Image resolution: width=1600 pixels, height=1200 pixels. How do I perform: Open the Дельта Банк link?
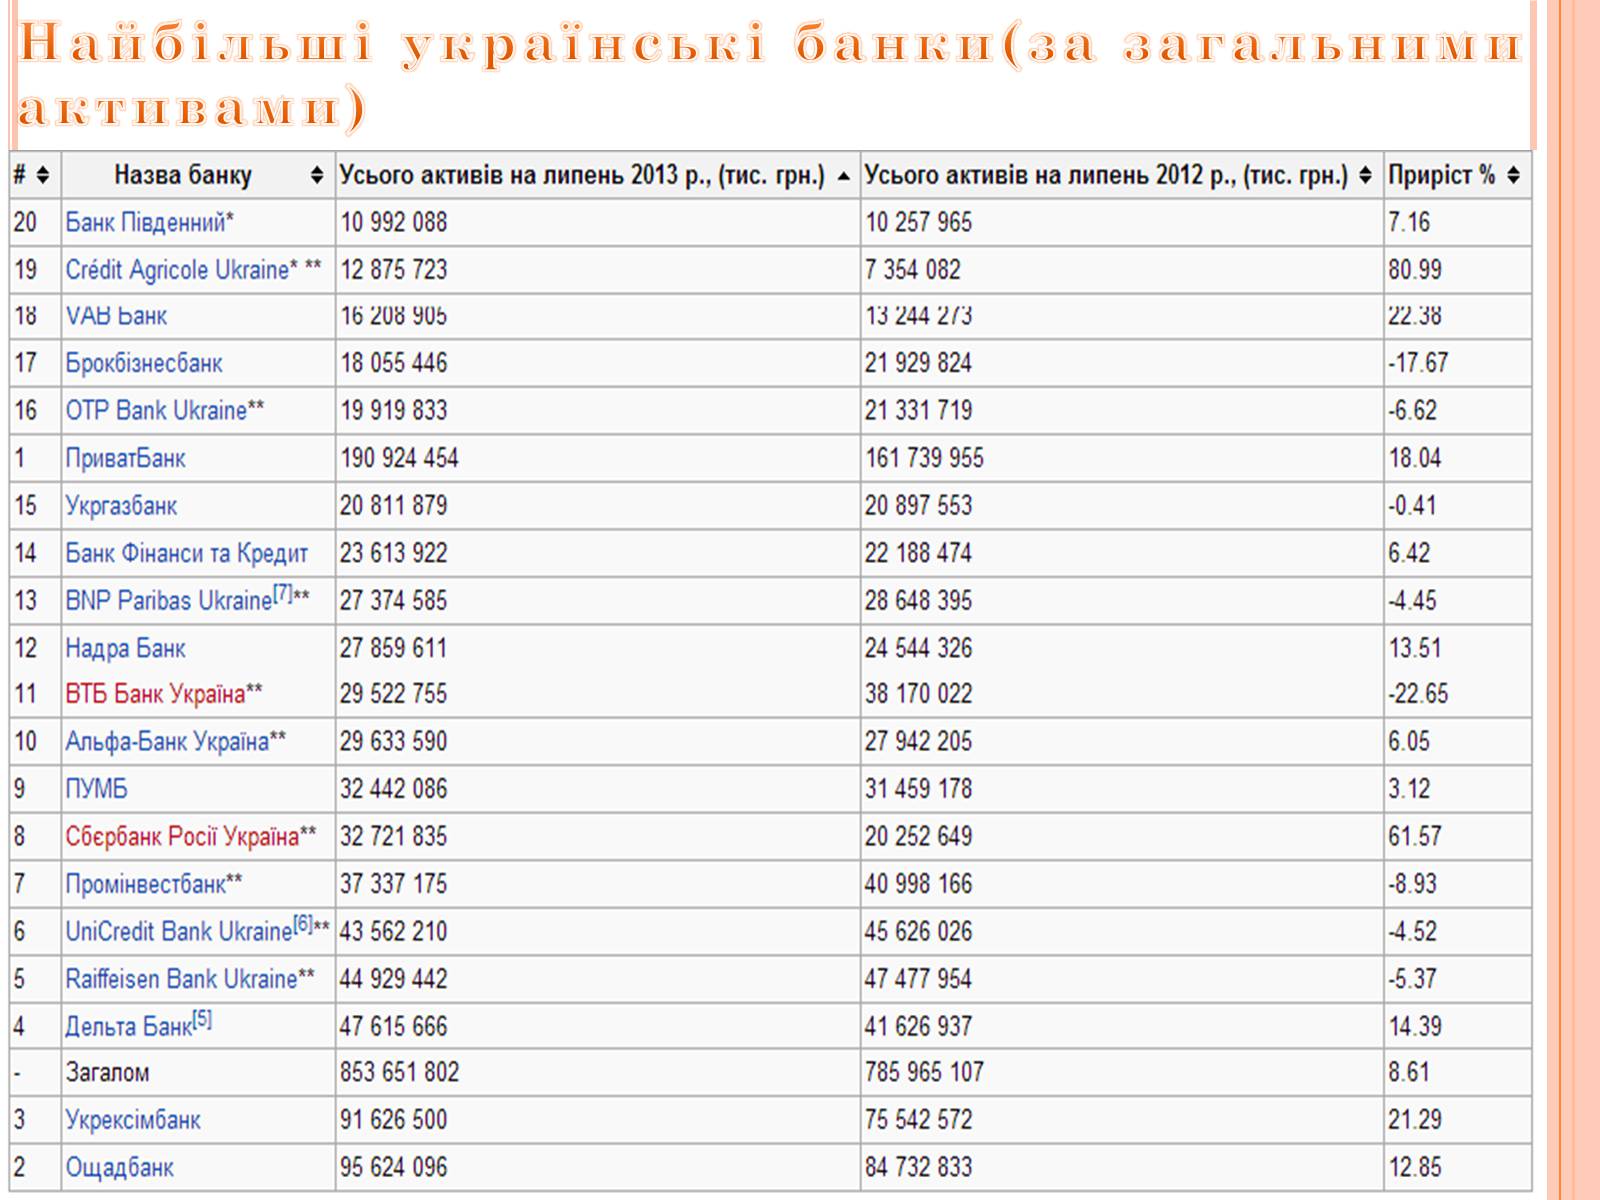point(128,1027)
